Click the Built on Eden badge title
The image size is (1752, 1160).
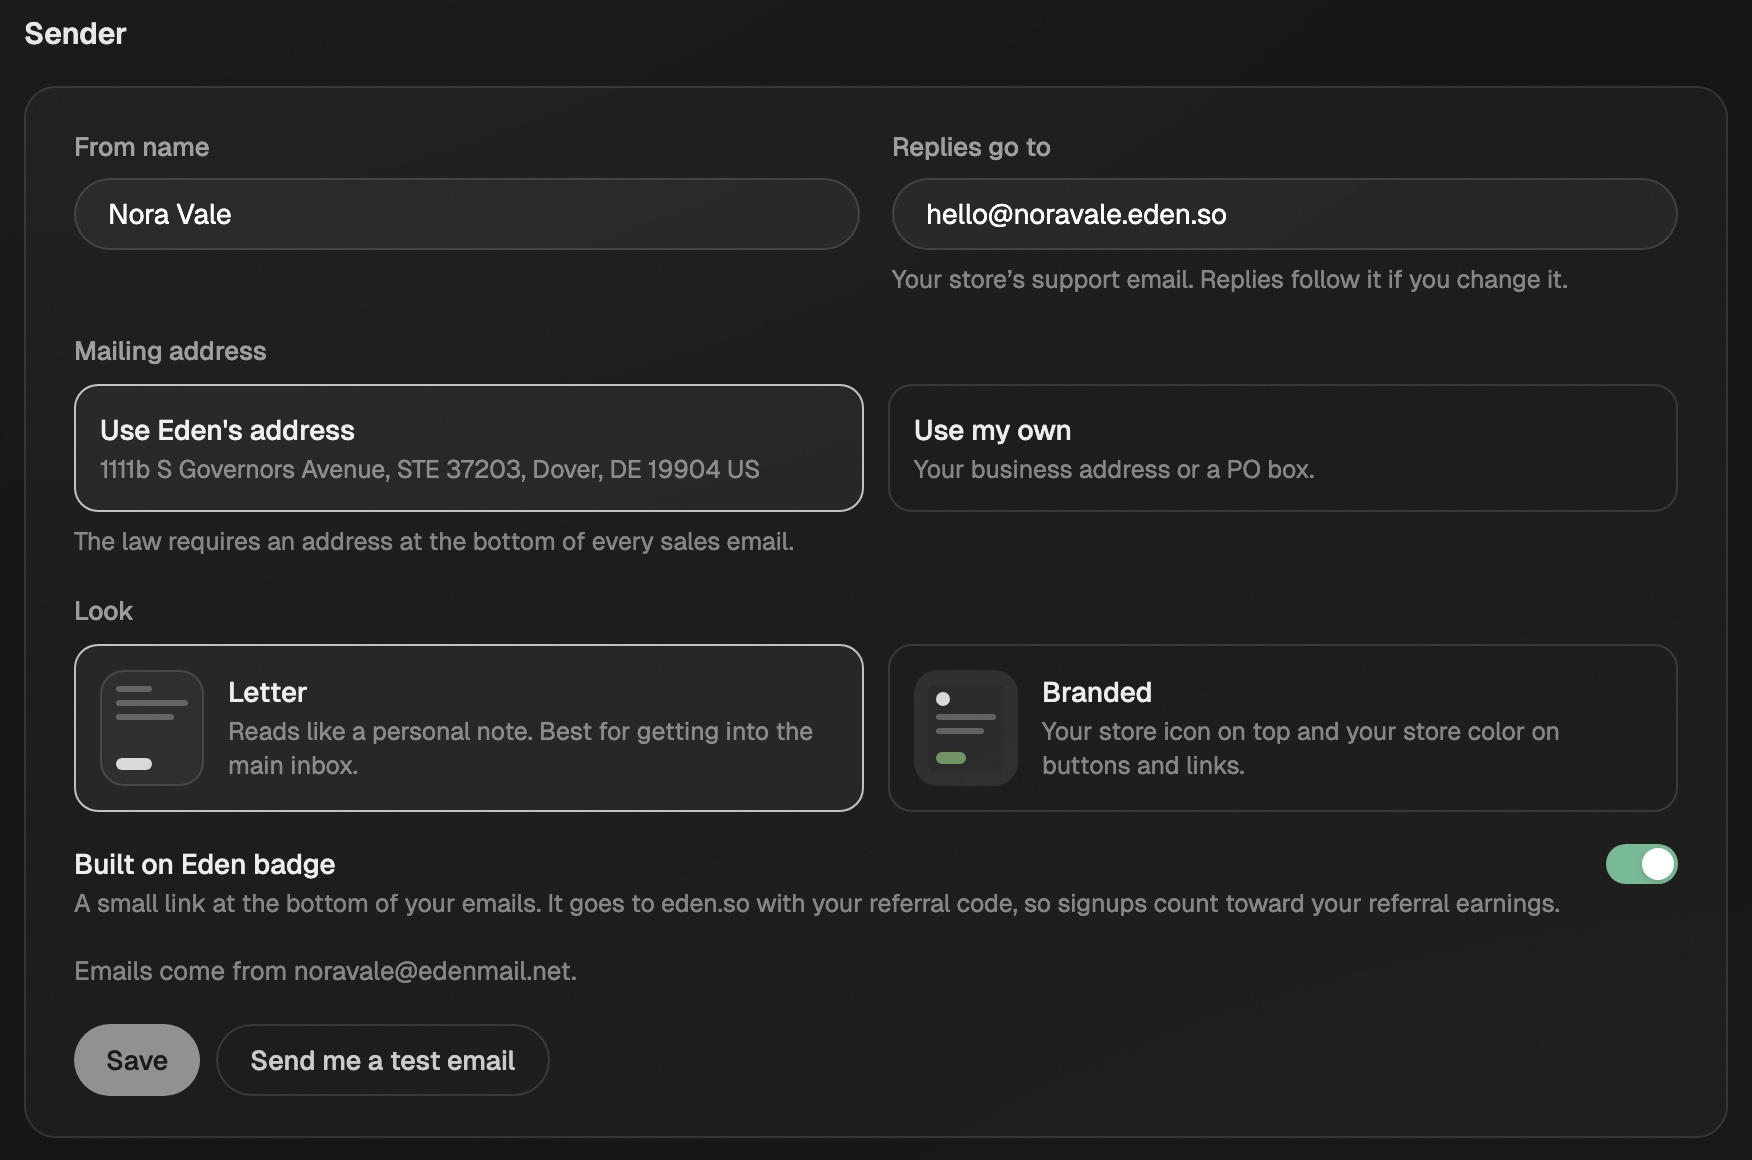205,864
